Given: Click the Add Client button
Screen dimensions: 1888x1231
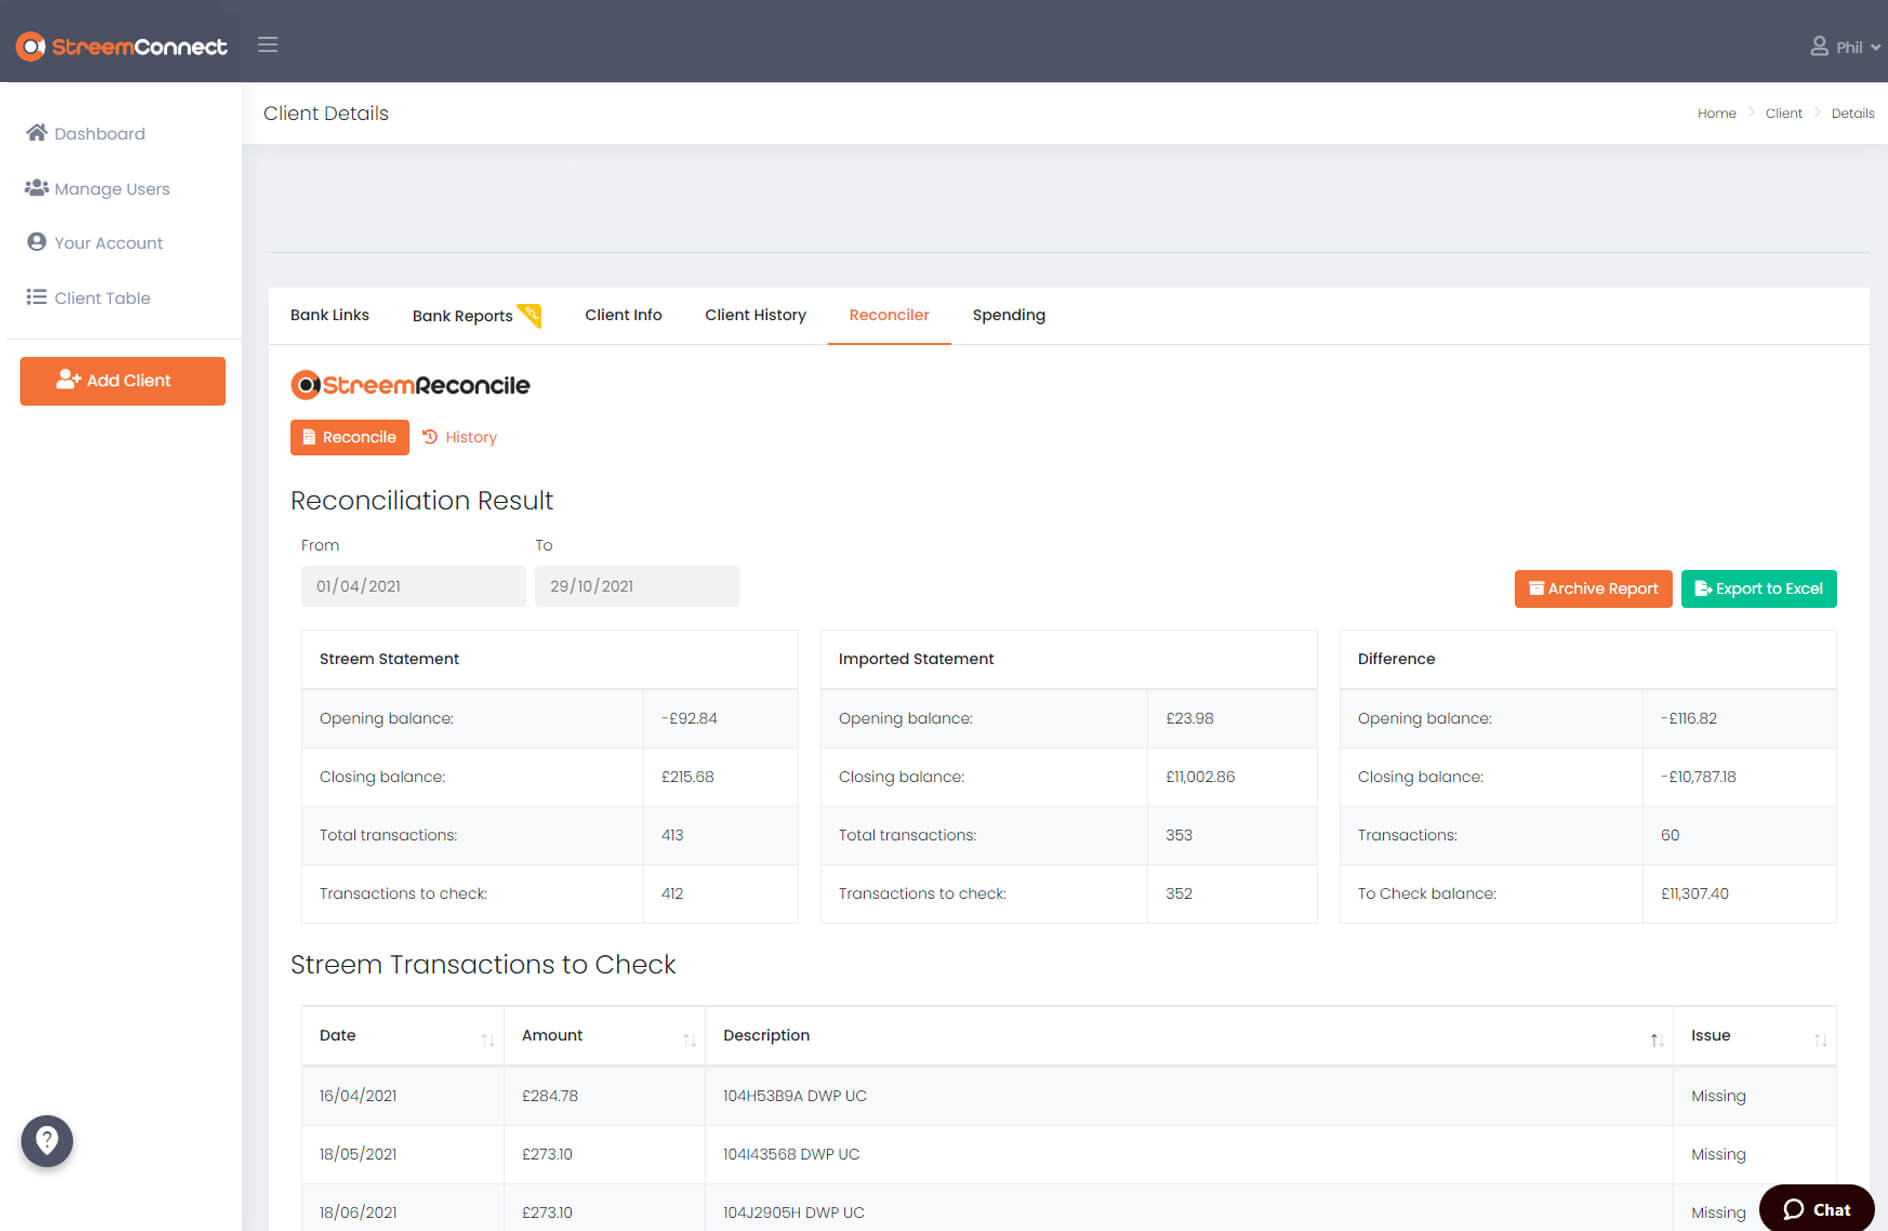Looking at the screenshot, I should pos(123,381).
